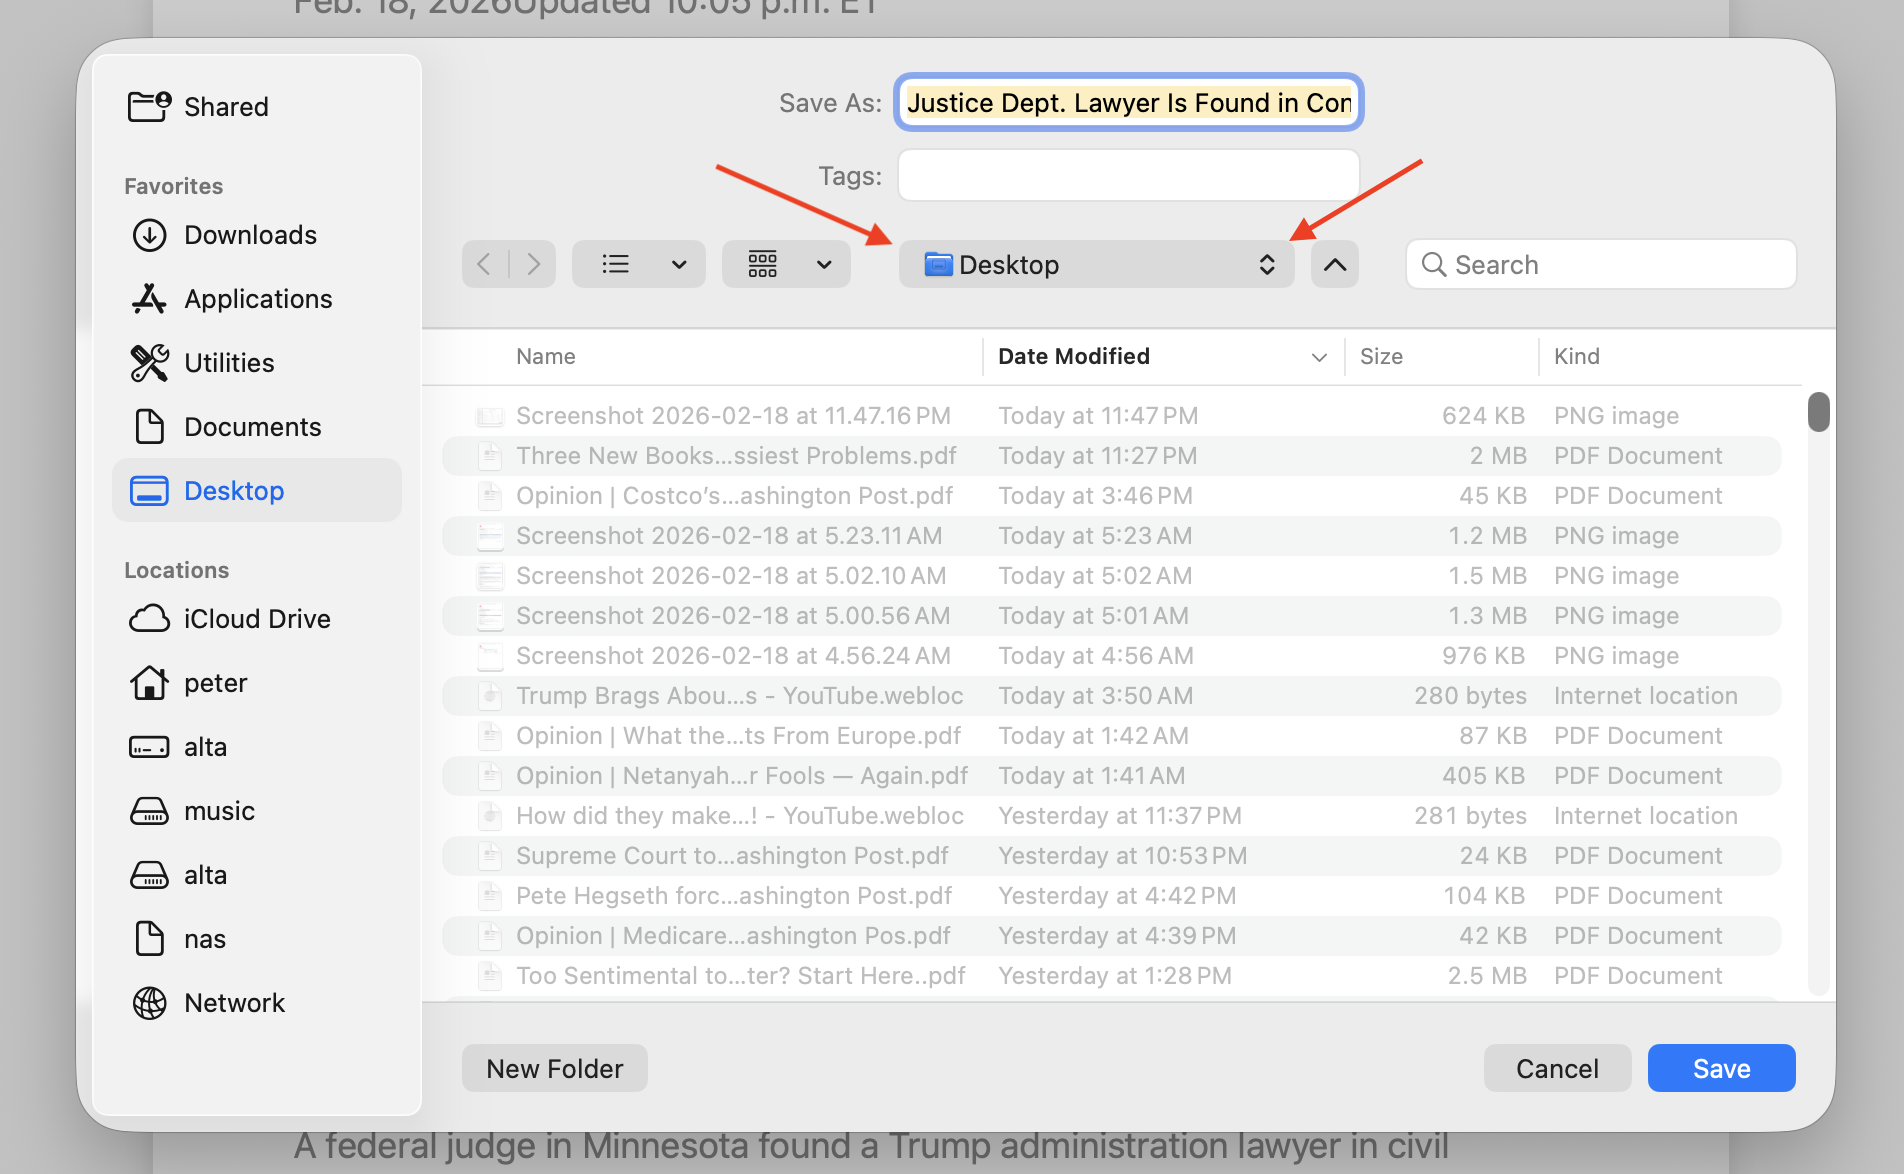Click the Shared folder icon
The height and width of the screenshot is (1174, 1904).
[x=149, y=106]
